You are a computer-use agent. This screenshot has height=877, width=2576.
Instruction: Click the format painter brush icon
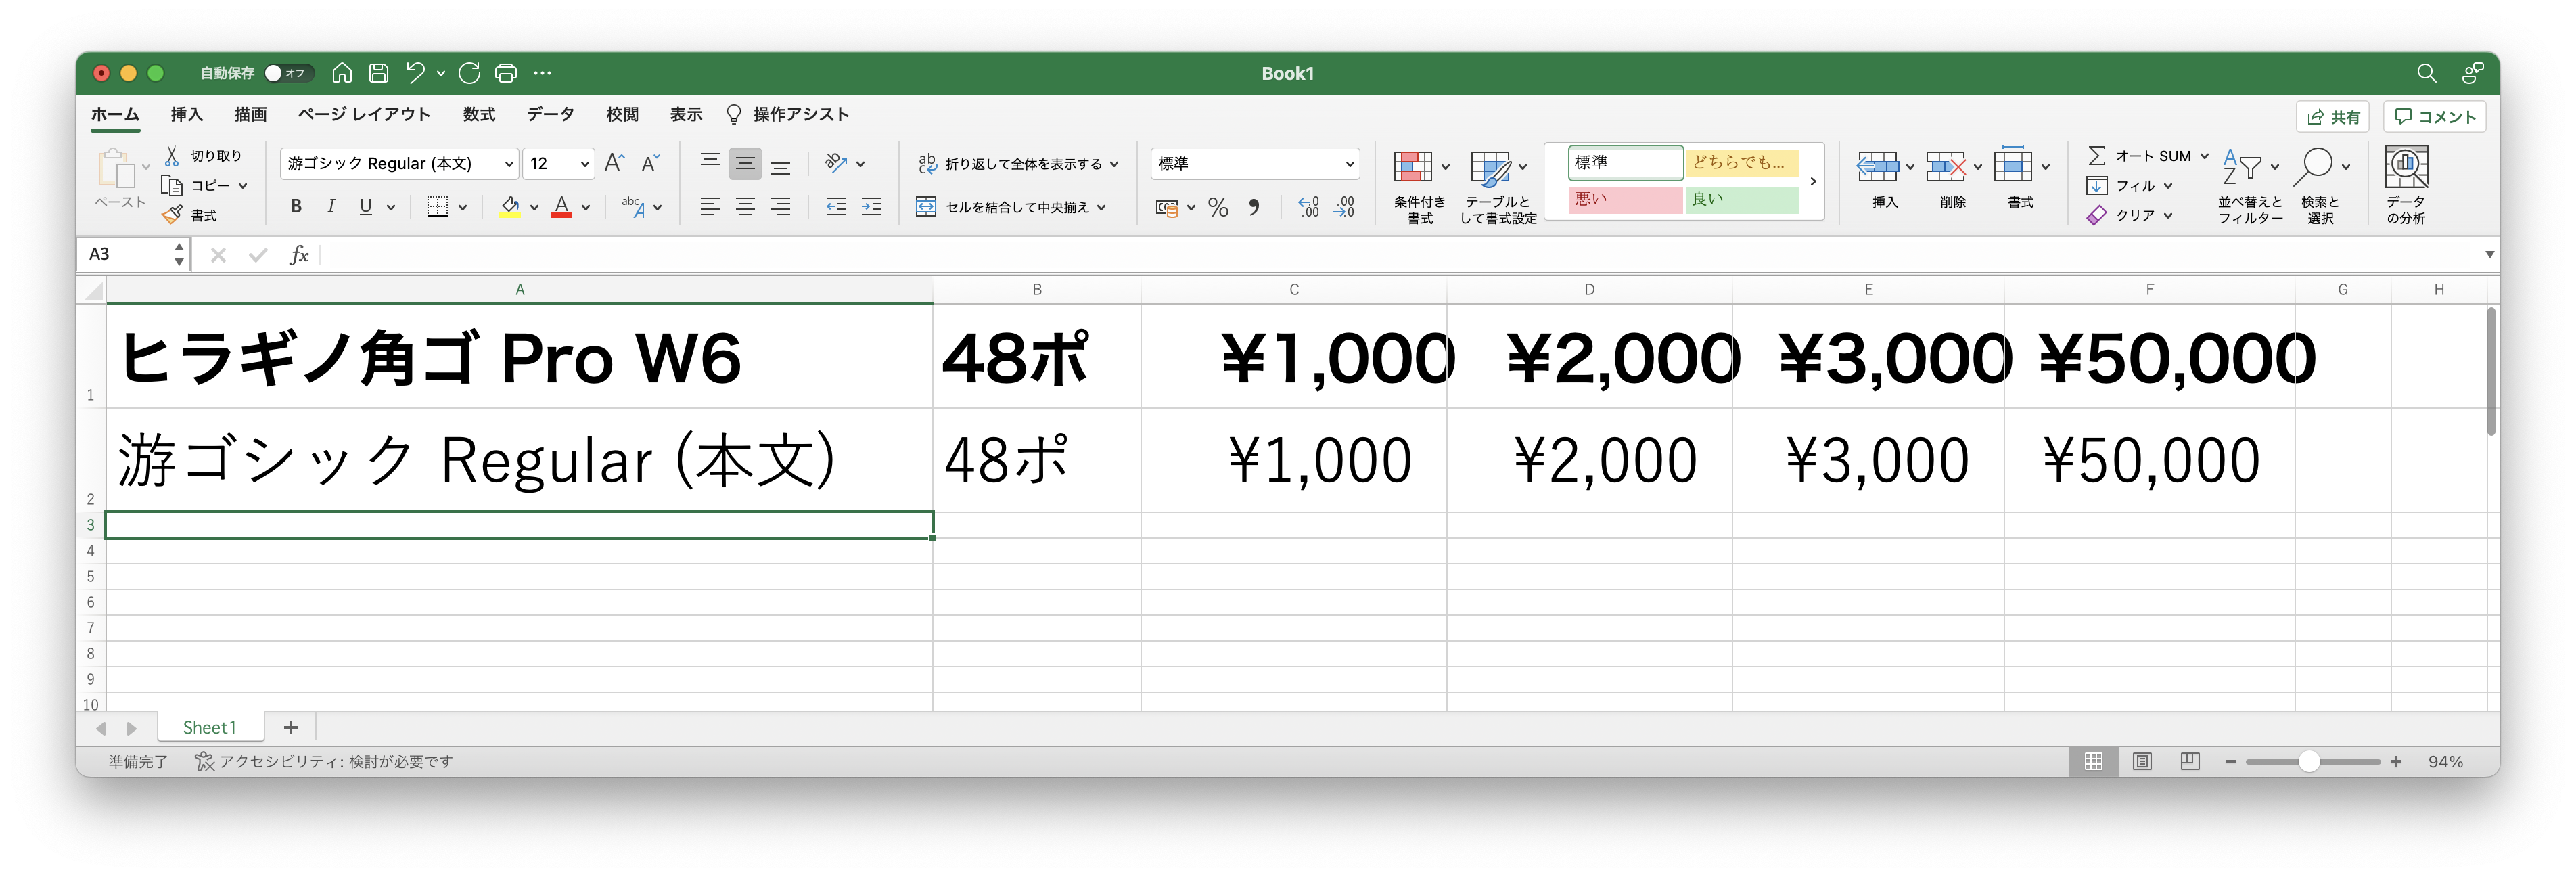click(172, 215)
